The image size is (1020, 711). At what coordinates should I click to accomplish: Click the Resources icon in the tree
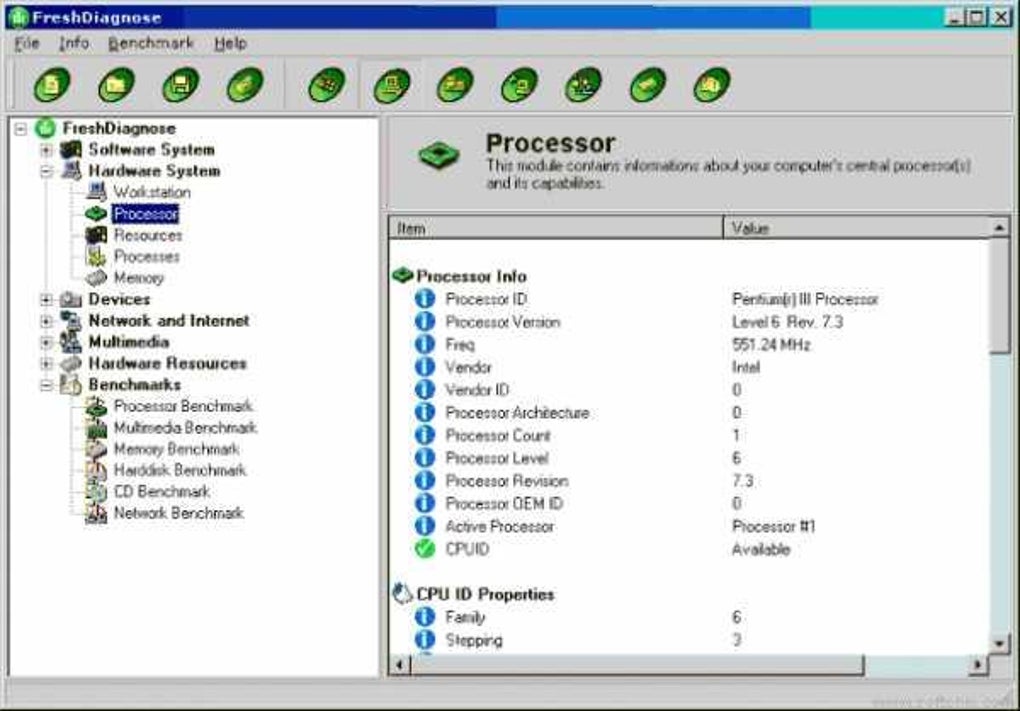point(96,235)
